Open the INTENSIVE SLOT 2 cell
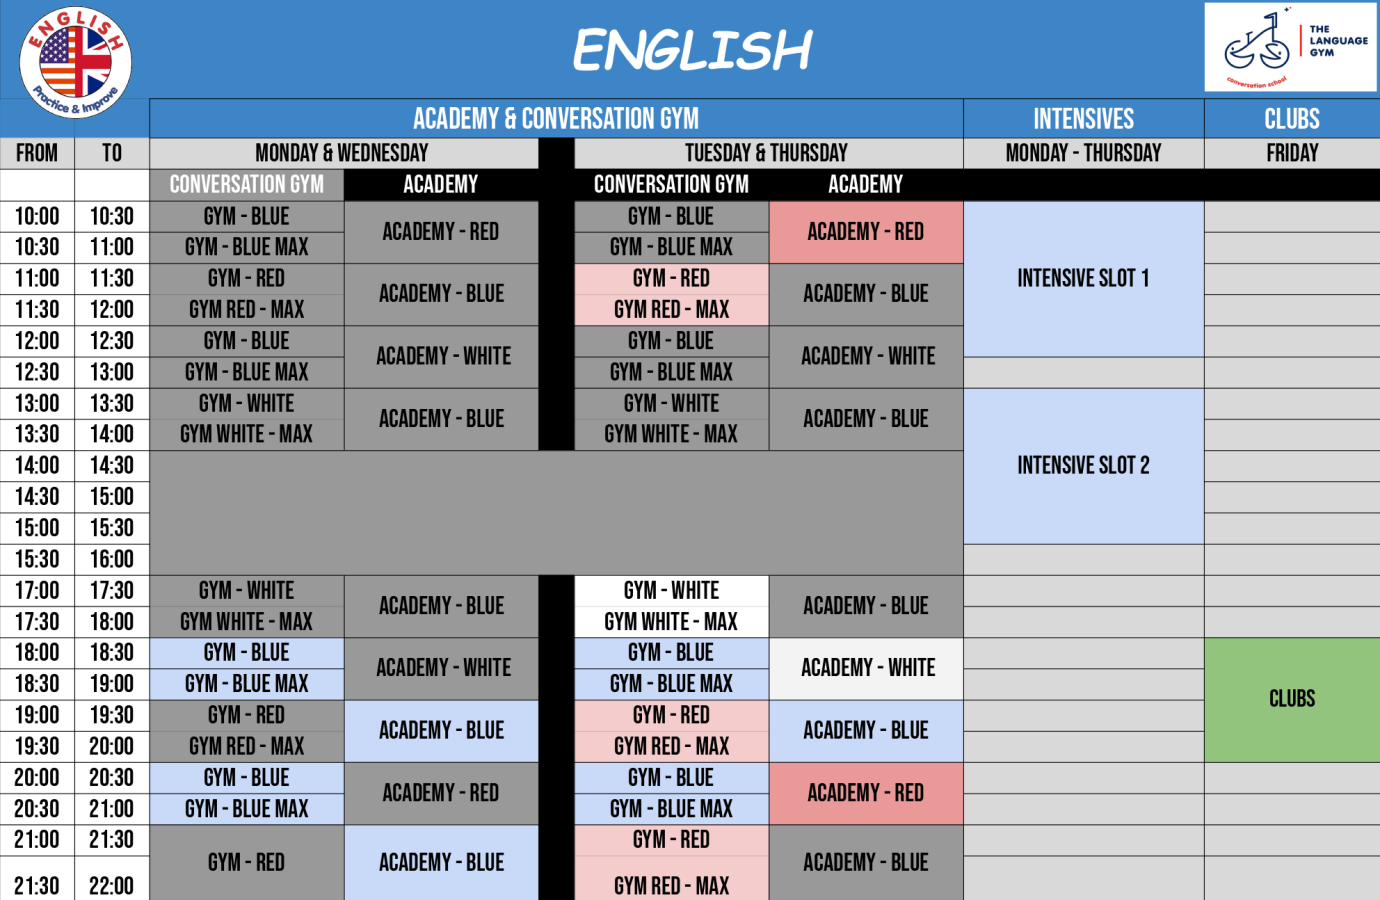1380x900 pixels. coord(1083,466)
